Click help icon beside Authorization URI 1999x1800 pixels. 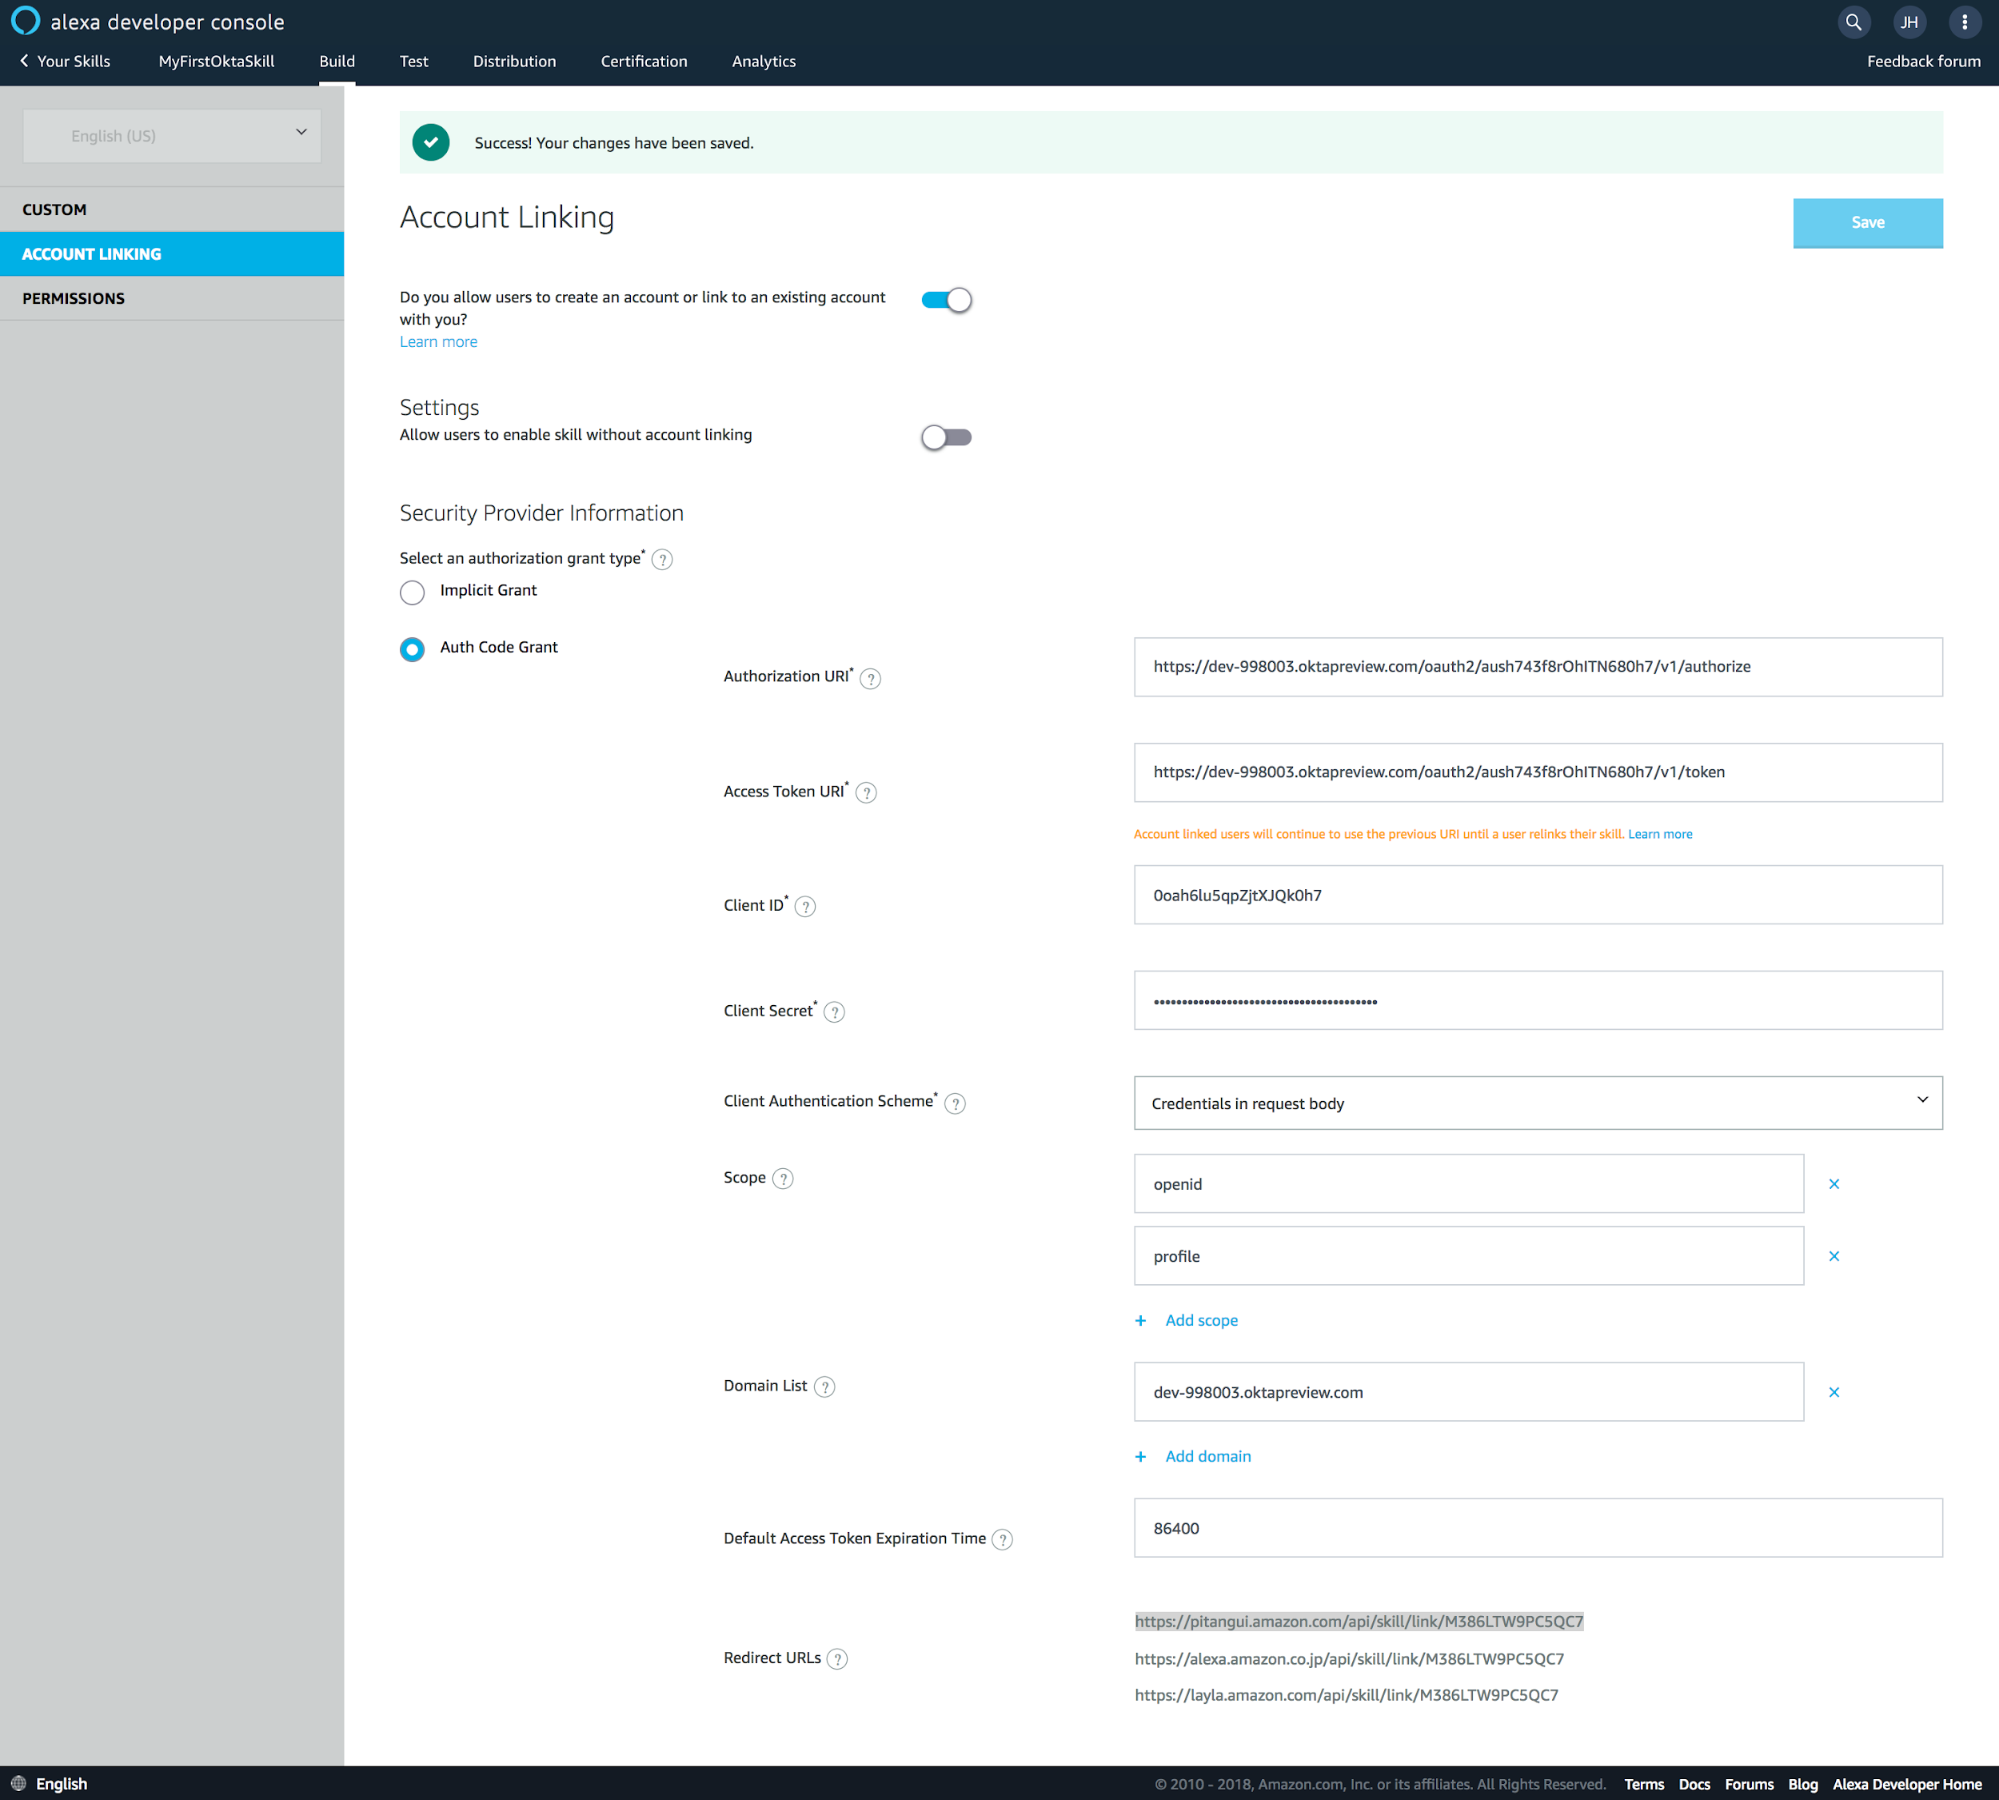pos(870,679)
